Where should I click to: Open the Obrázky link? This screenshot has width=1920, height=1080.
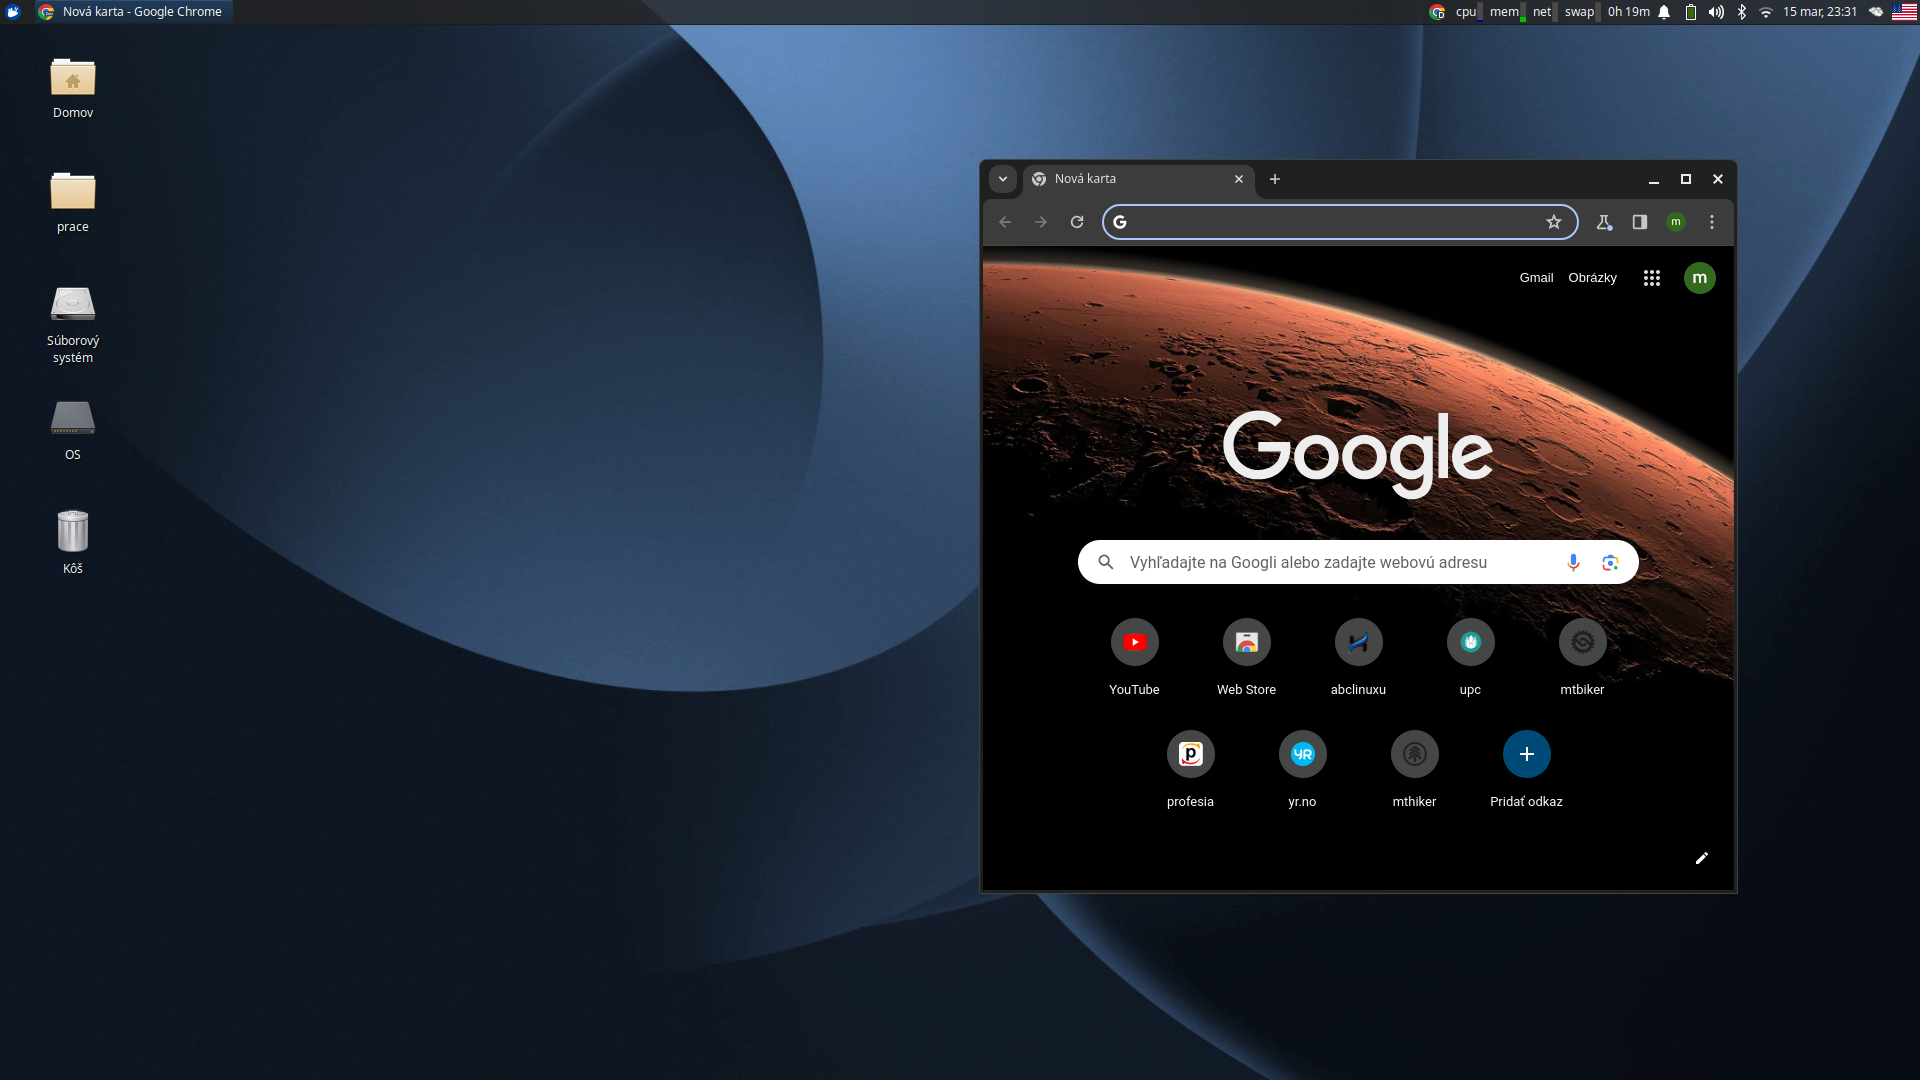pos(1592,278)
